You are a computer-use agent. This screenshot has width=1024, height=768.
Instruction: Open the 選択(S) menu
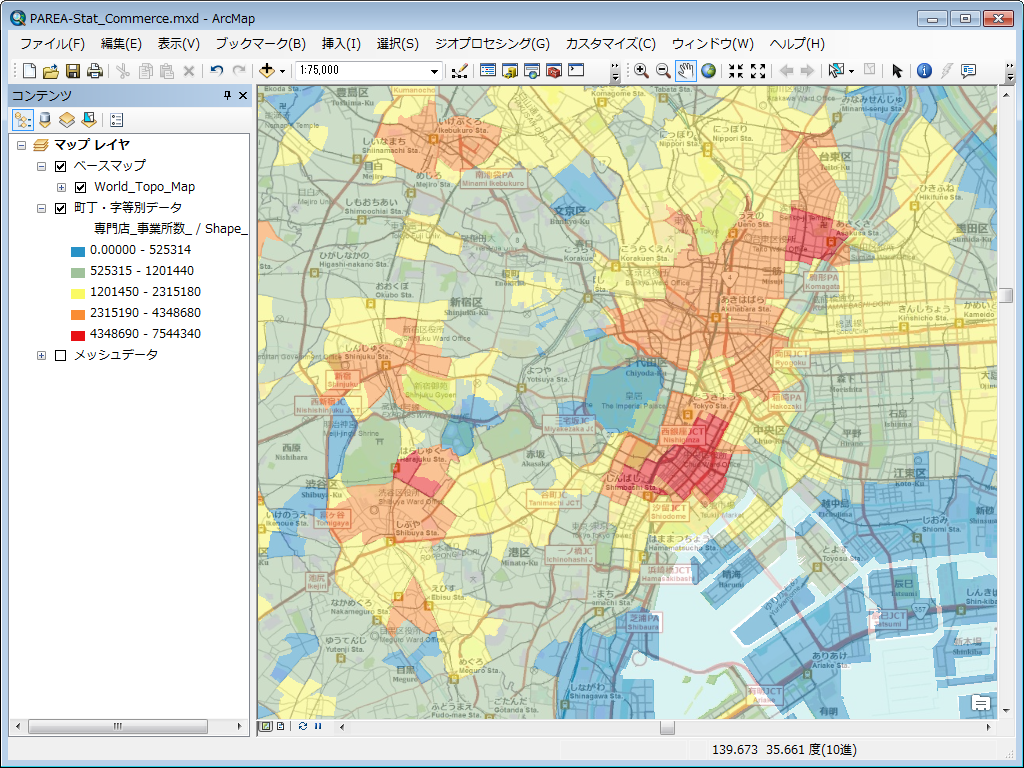398,44
